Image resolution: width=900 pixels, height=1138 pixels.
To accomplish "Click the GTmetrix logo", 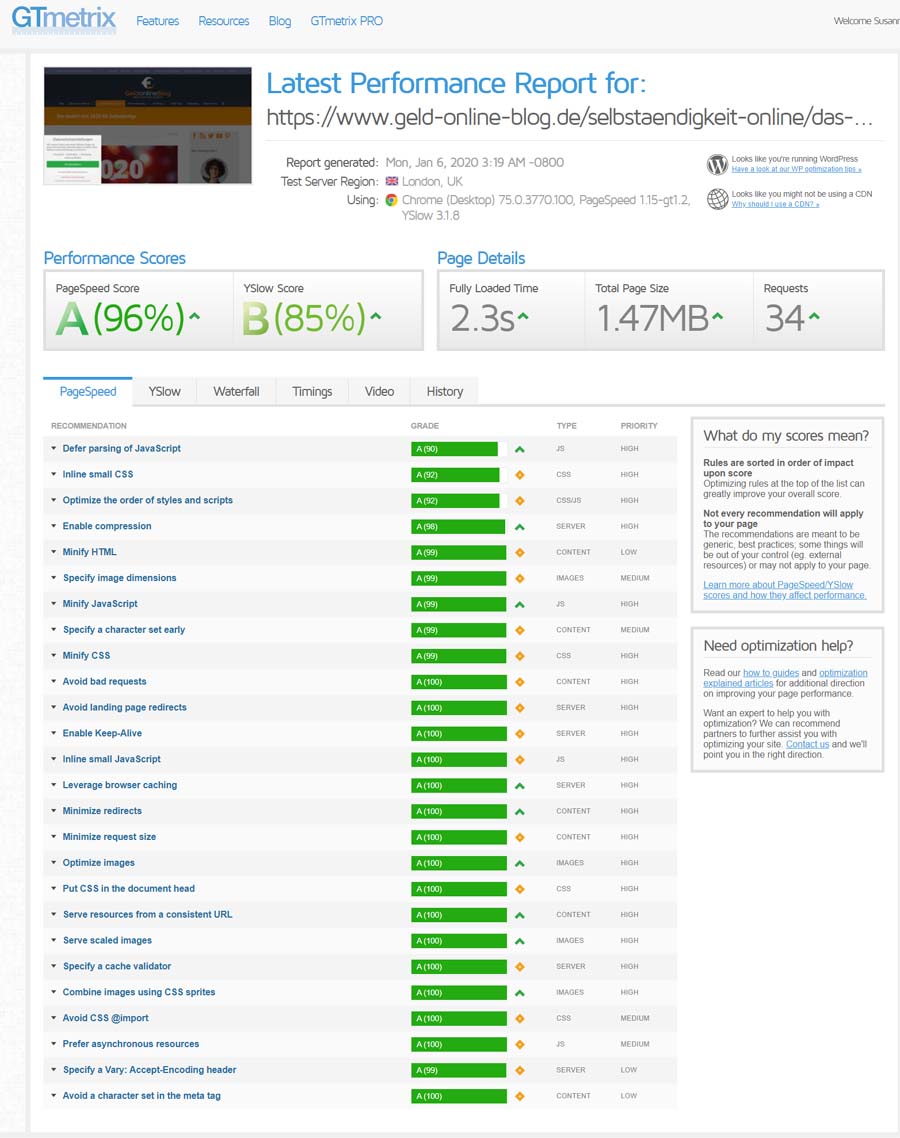I will (64, 20).
